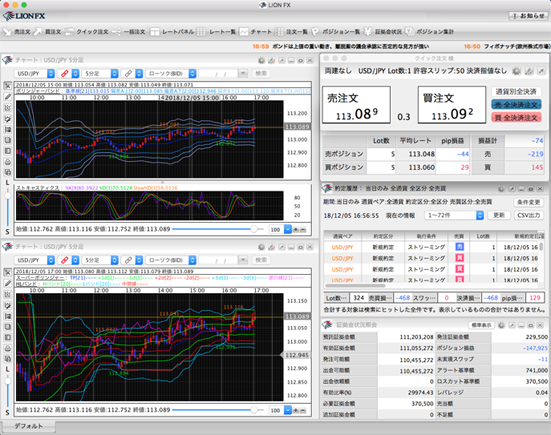Open settings gear of 証拠金状況照会 window
This screenshot has width=551, height=435.
point(501,325)
